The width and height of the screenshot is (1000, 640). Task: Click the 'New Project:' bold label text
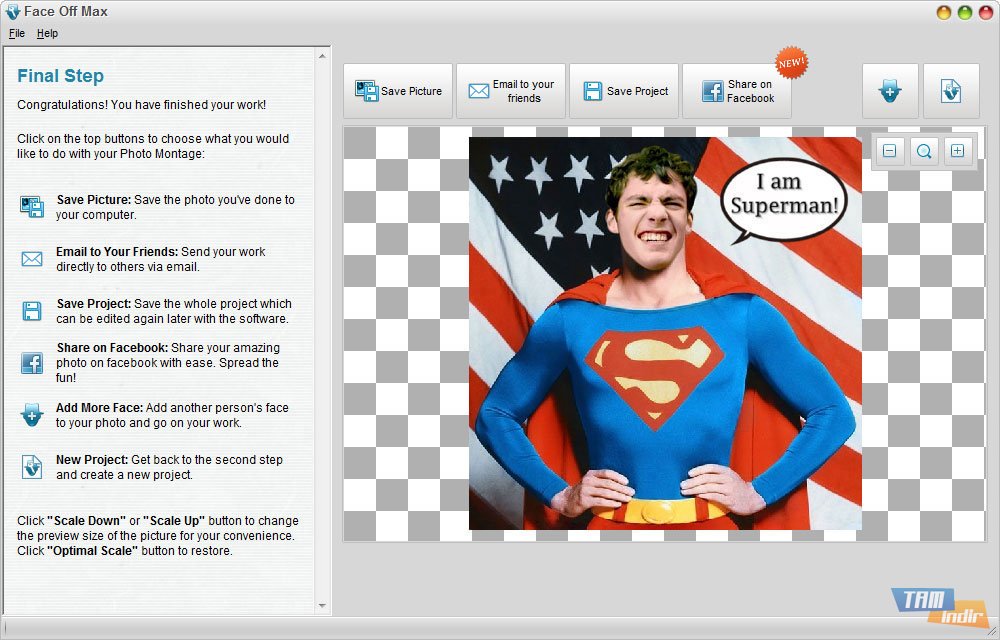92,460
